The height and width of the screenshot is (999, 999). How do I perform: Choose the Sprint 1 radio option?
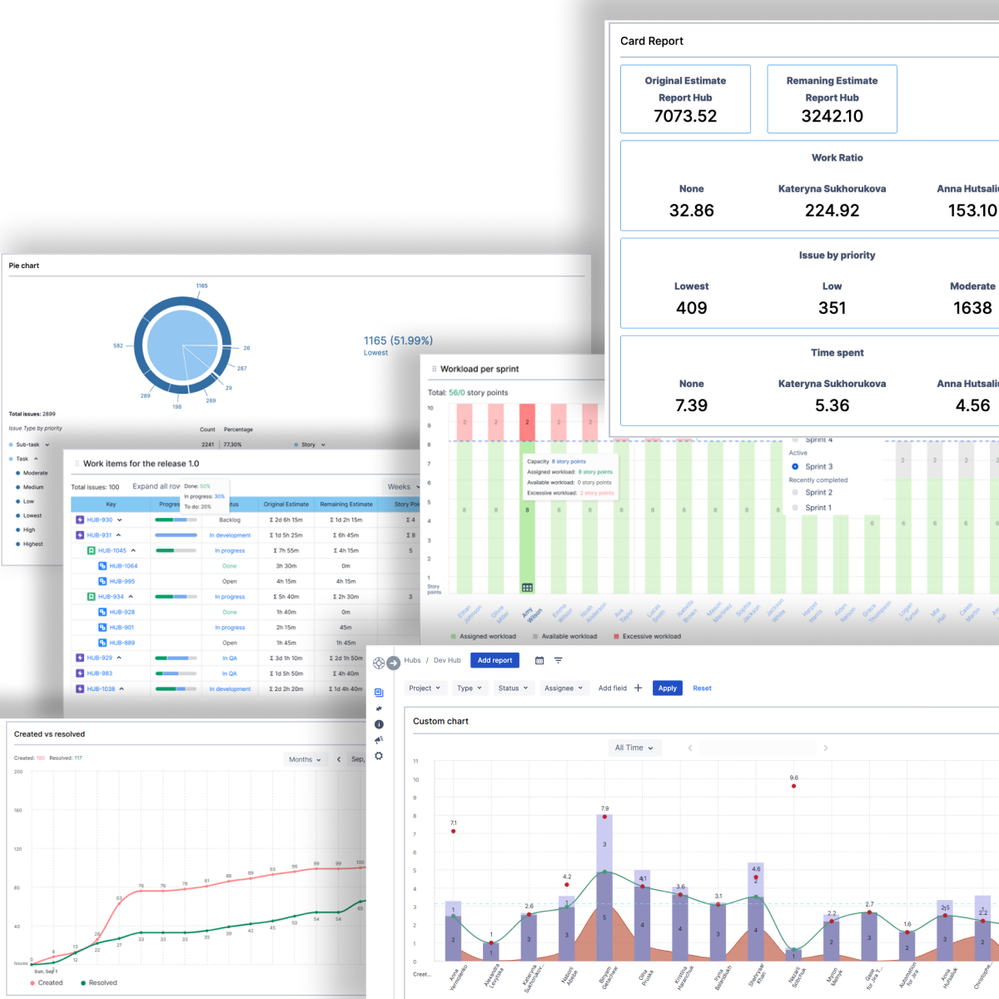795,508
